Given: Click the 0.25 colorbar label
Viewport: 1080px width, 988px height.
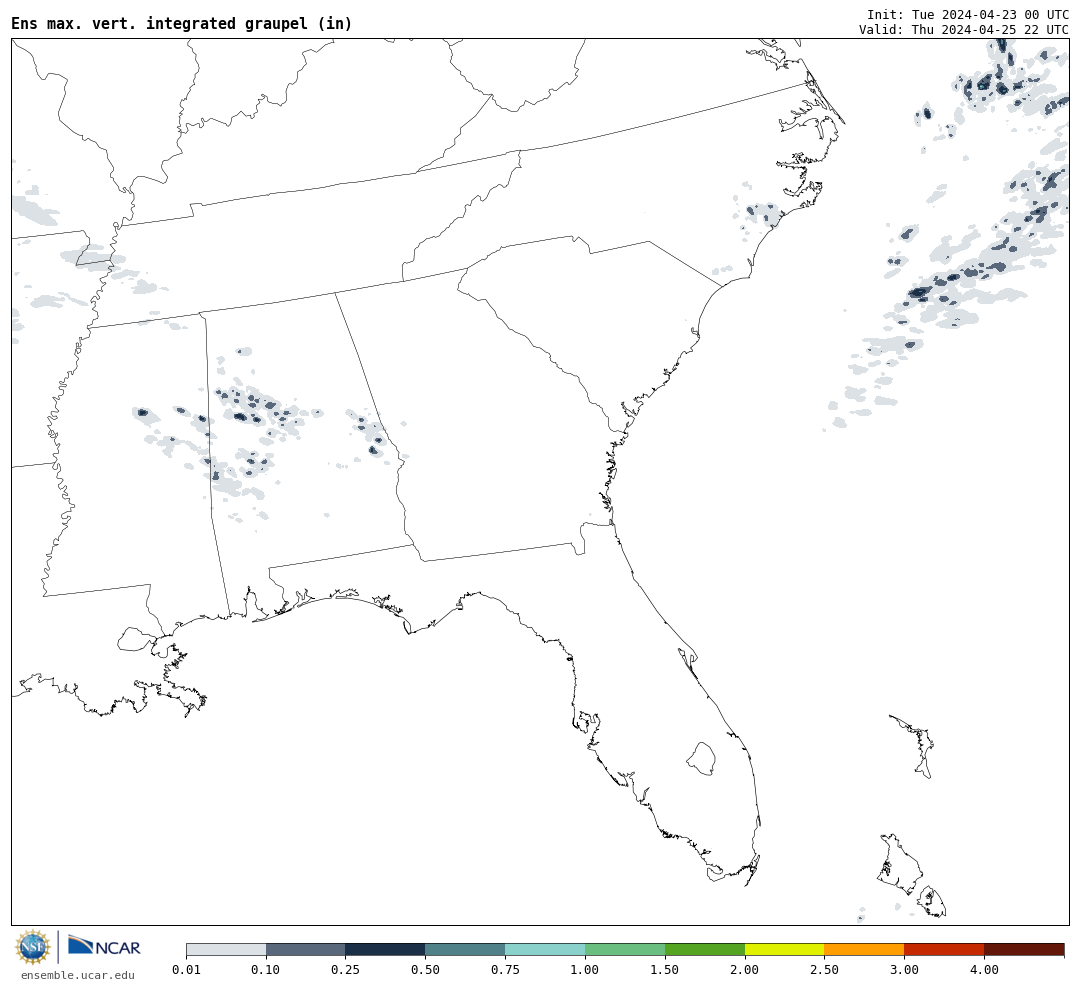Looking at the screenshot, I should point(346,970).
